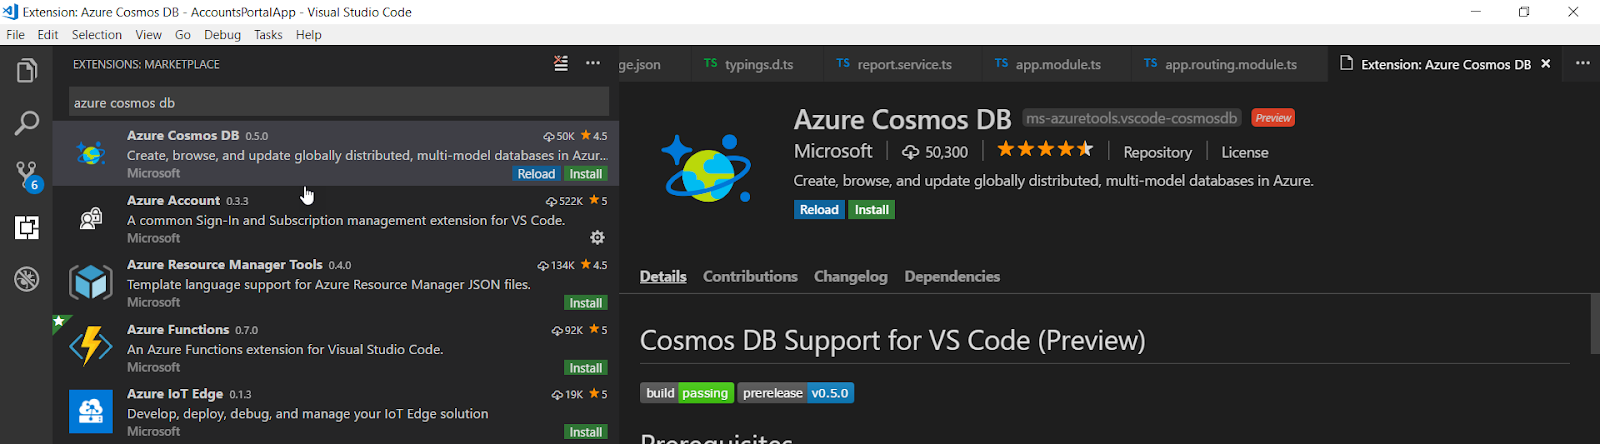Click the prerelease v0.5.0 badge
The width and height of the screenshot is (1600, 444).
coord(796,393)
